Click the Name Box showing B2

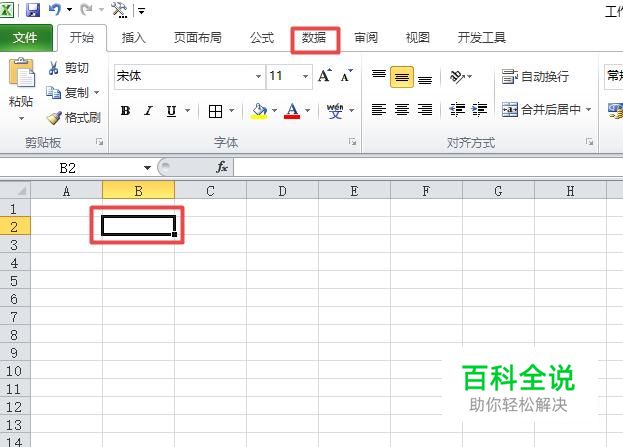click(68, 168)
